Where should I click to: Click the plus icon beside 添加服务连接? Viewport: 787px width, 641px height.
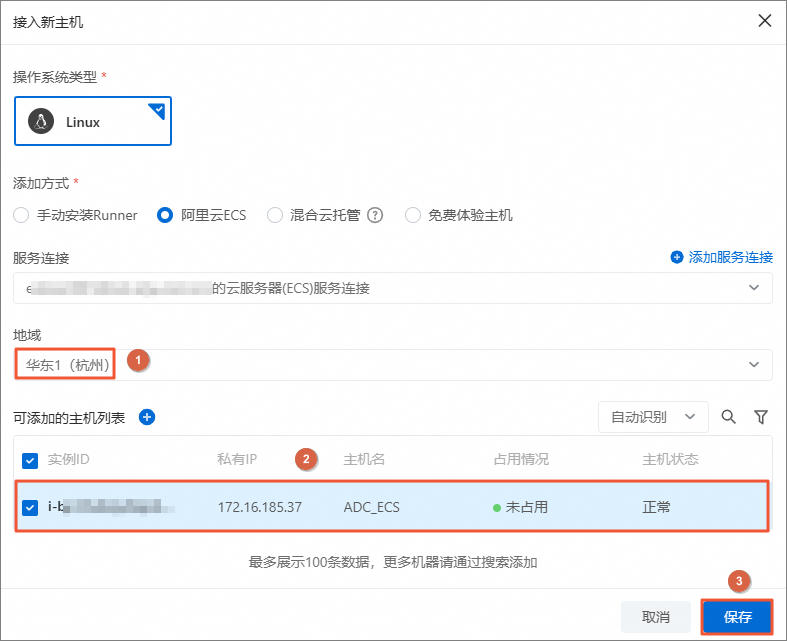tap(677, 258)
